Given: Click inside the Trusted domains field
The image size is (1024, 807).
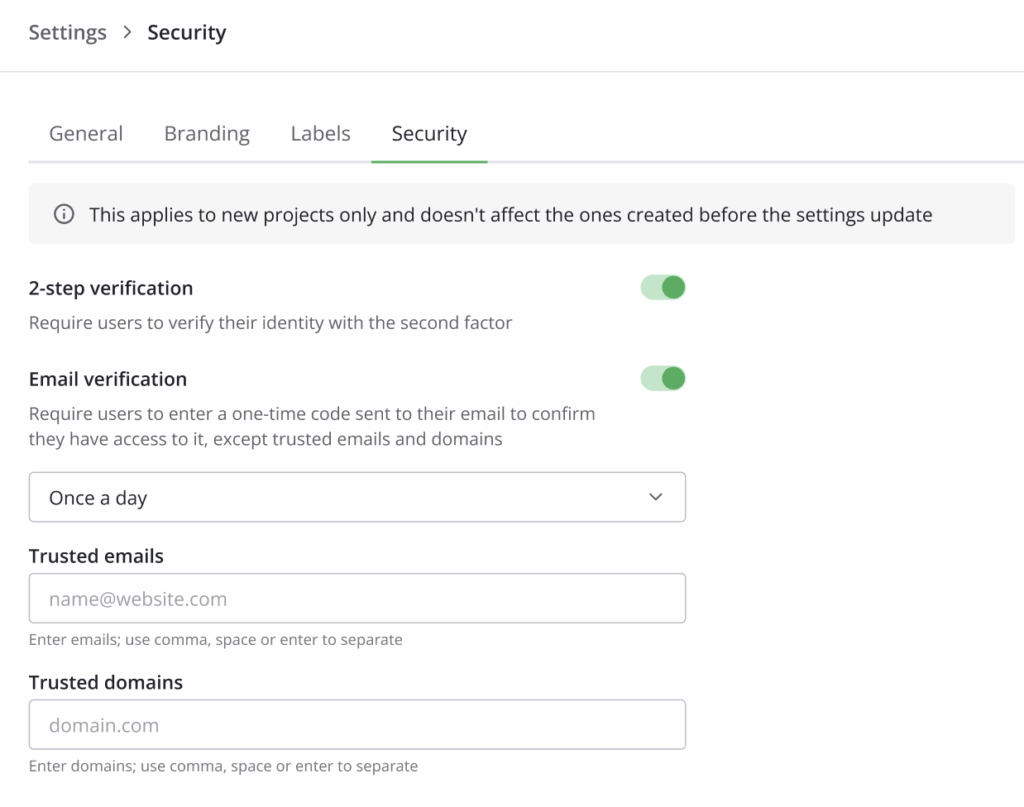Looking at the screenshot, I should (x=357, y=724).
